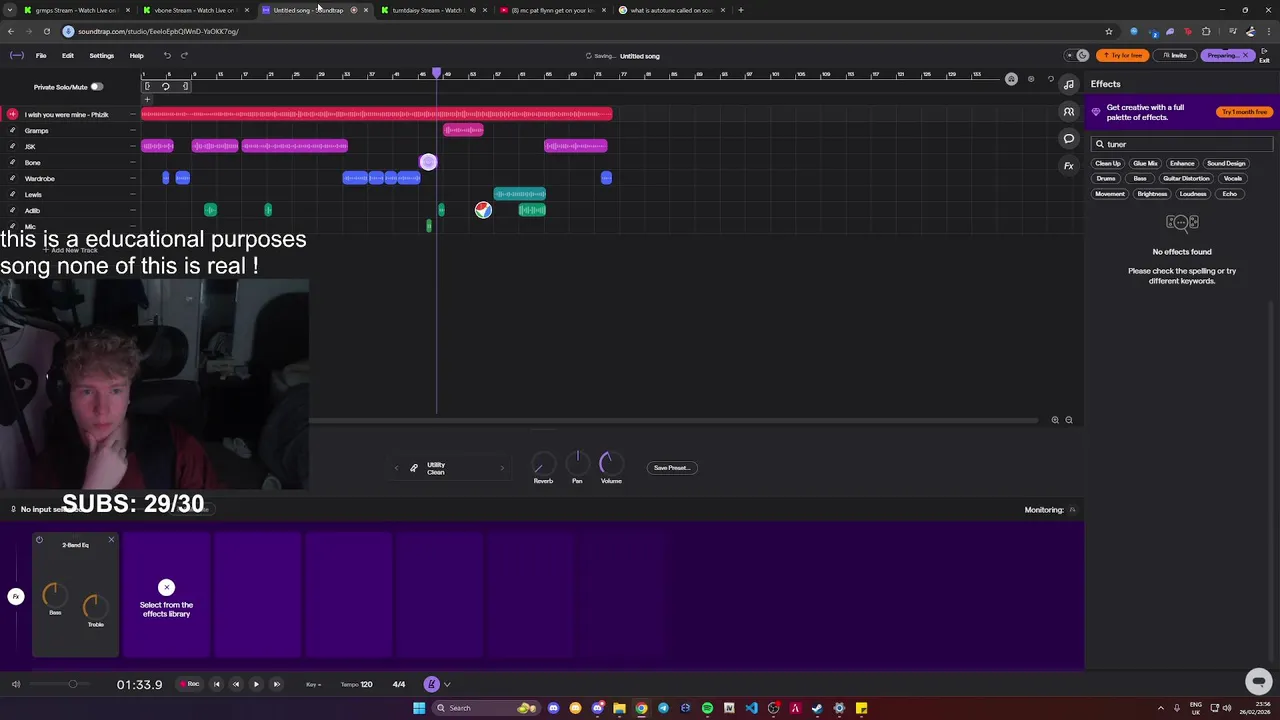
Task: Click the search magnifier in effects search
Action: (x=1100, y=144)
